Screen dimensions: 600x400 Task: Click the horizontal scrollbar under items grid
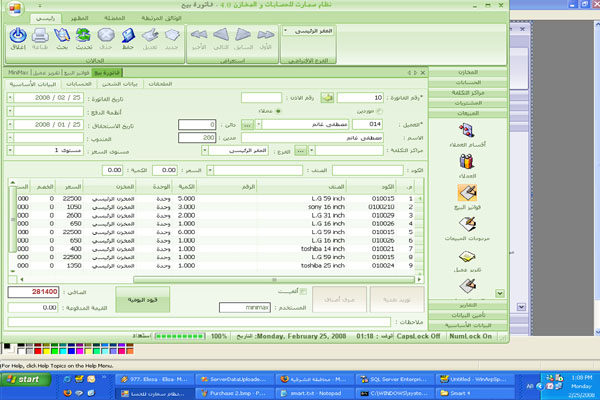274,279
